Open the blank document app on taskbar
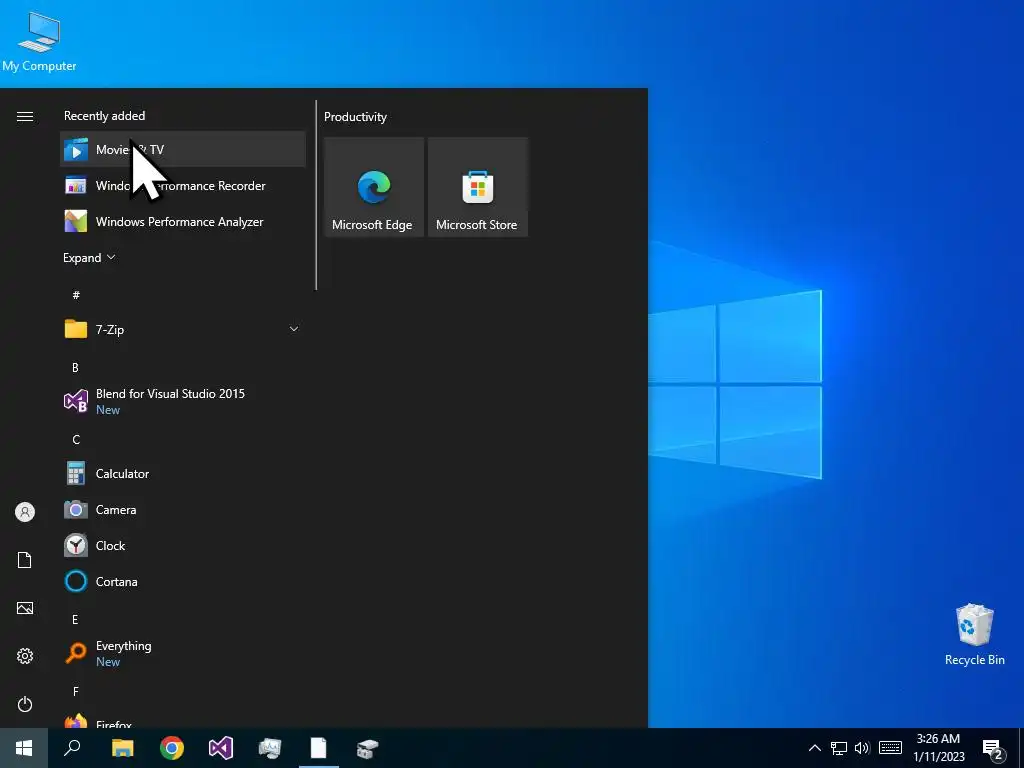 pyautogui.click(x=319, y=748)
